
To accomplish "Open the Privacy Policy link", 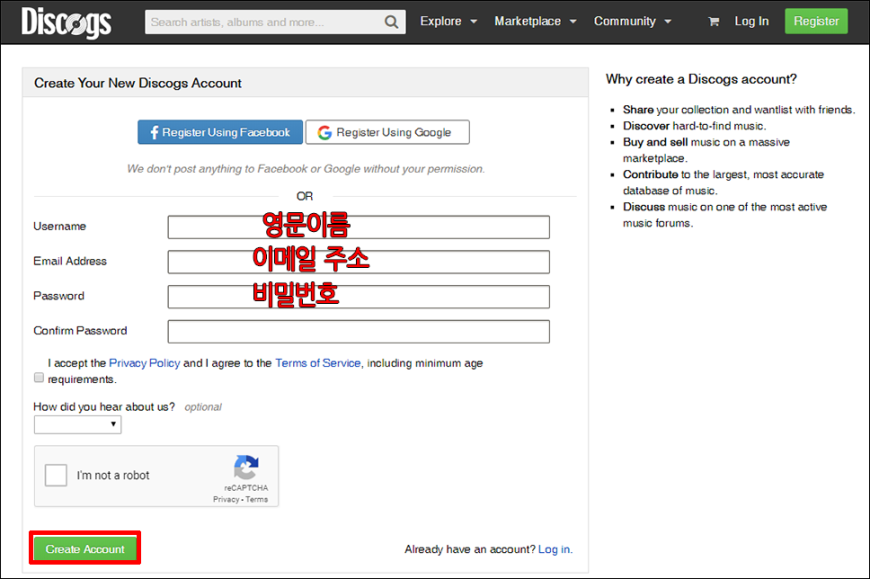I will [144, 363].
